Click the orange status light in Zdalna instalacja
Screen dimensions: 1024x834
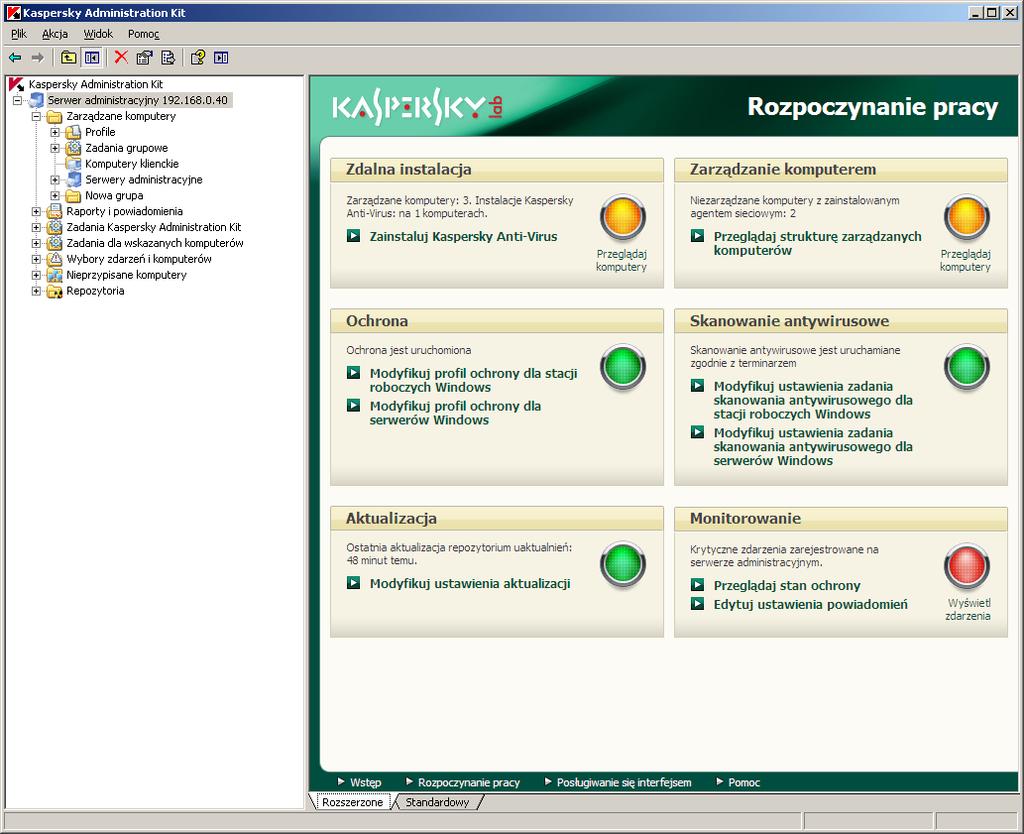point(623,217)
